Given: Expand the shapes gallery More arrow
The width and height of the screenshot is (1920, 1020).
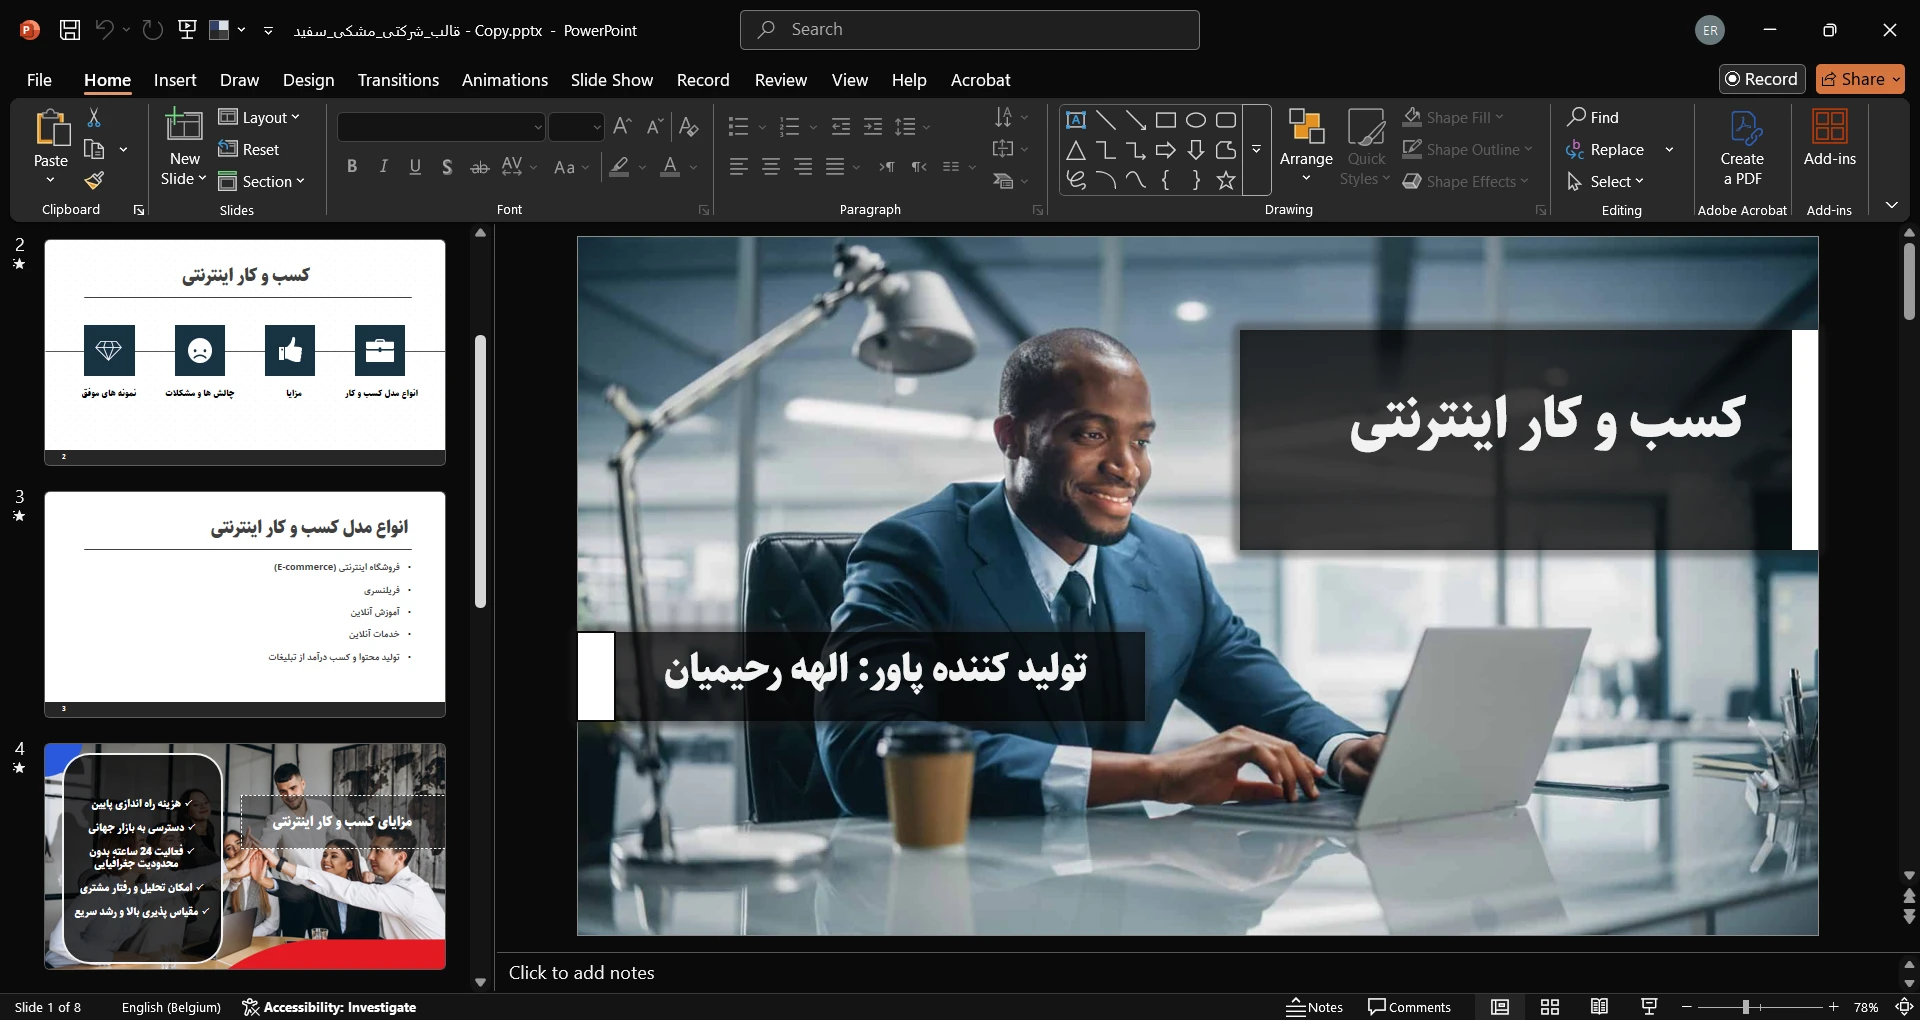Looking at the screenshot, I should point(1257,150).
